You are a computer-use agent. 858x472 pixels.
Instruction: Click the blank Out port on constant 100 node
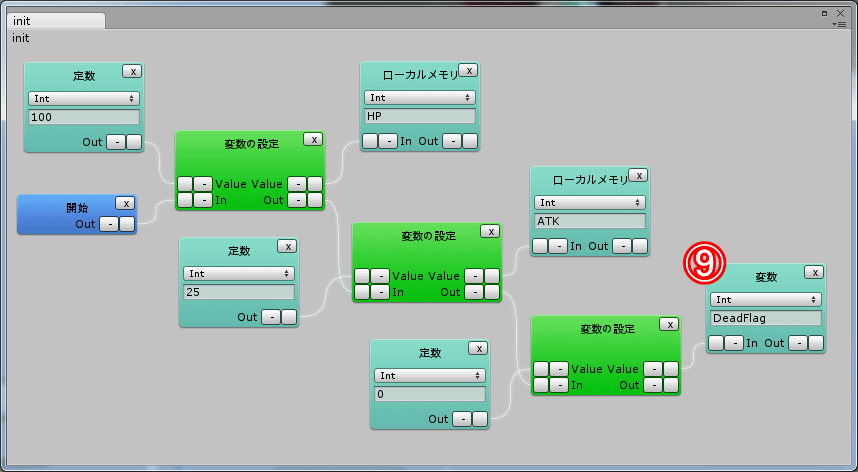pos(134,142)
